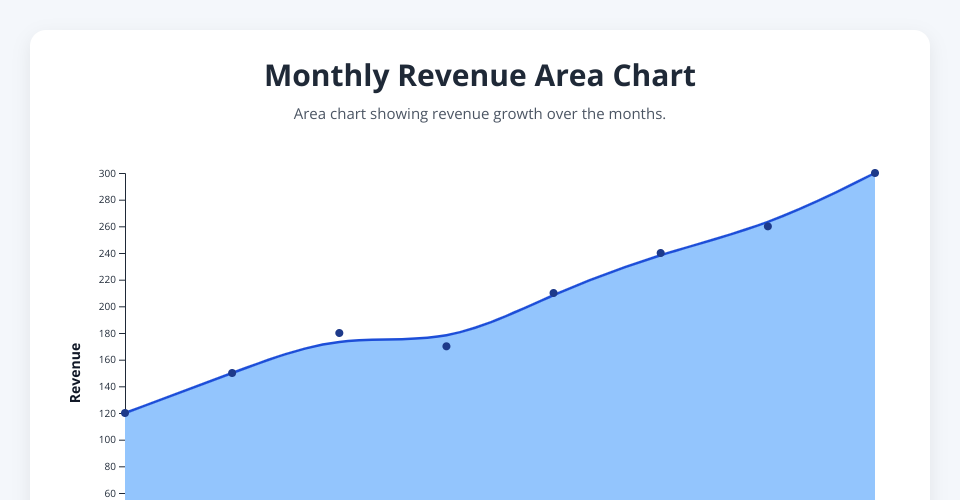Select the 240 tick label on y-axis
The image size is (960, 500).
coord(107,254)
